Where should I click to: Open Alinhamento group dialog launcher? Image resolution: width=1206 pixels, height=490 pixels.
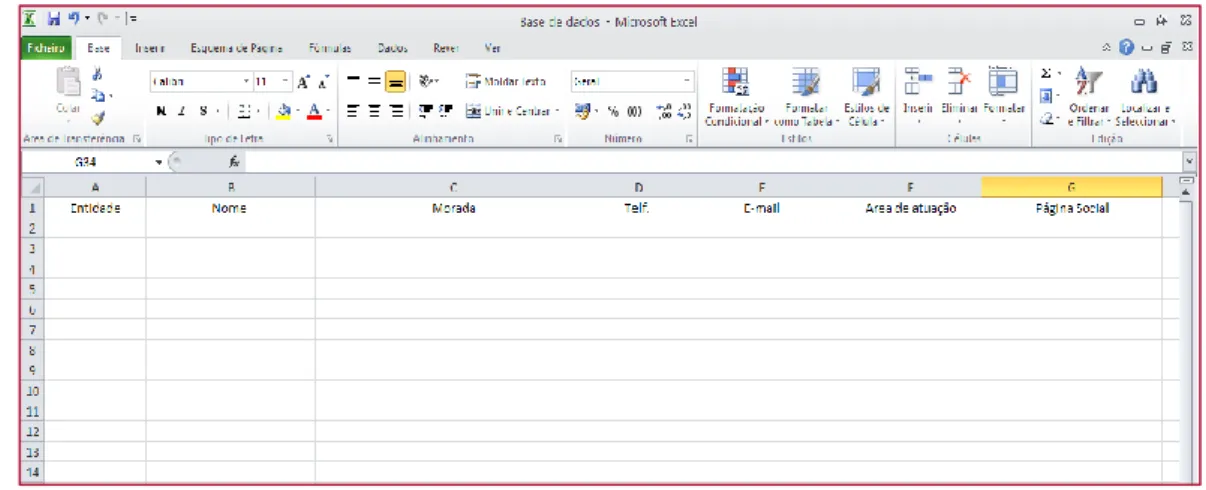tap(558, 140)
